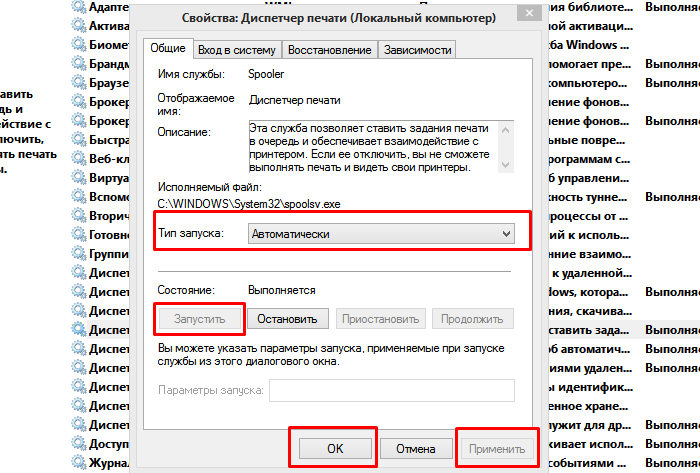This screenshot has width=700, height=473.
Task: Click the Запустить button
Action: (x=200, y=319)
